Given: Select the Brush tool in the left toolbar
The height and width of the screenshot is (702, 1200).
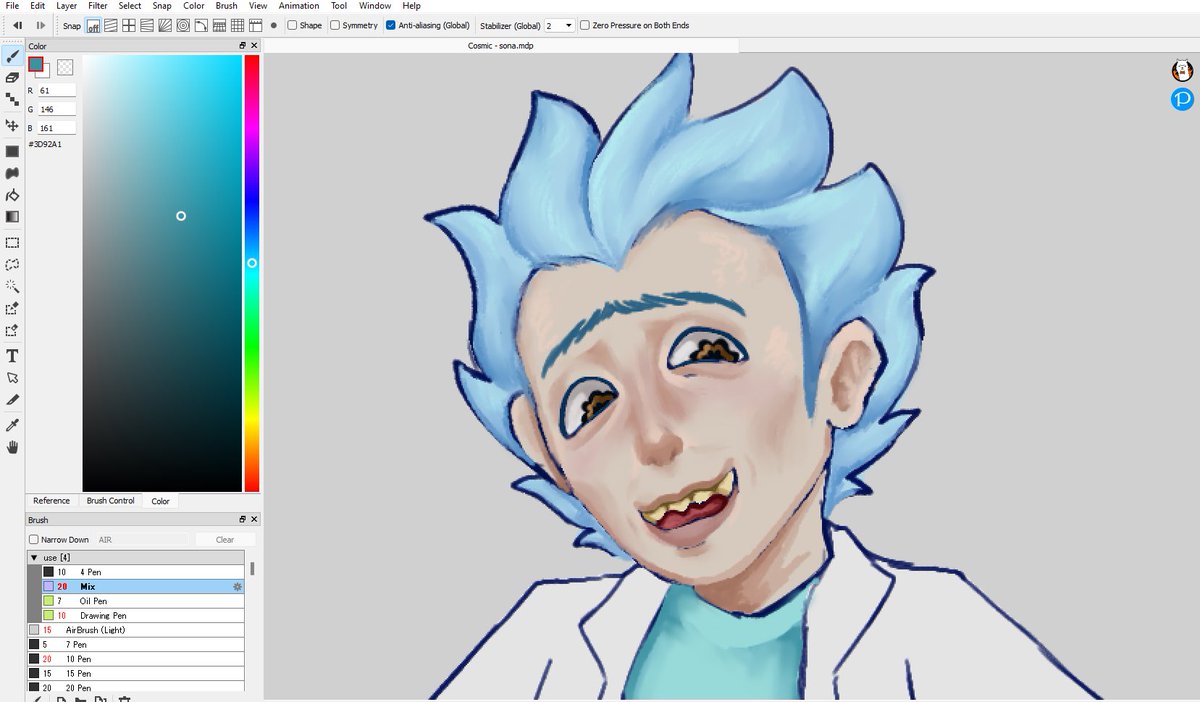Looking at the screenshot, I should (x=12, y=56).
